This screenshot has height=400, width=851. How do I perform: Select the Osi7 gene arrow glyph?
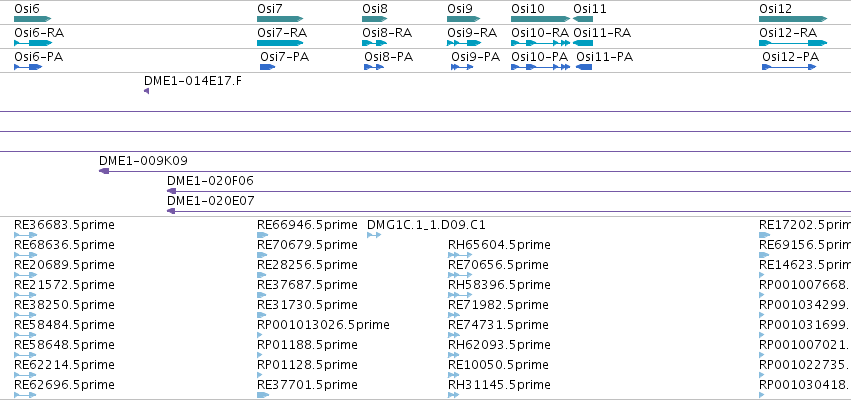280,19
